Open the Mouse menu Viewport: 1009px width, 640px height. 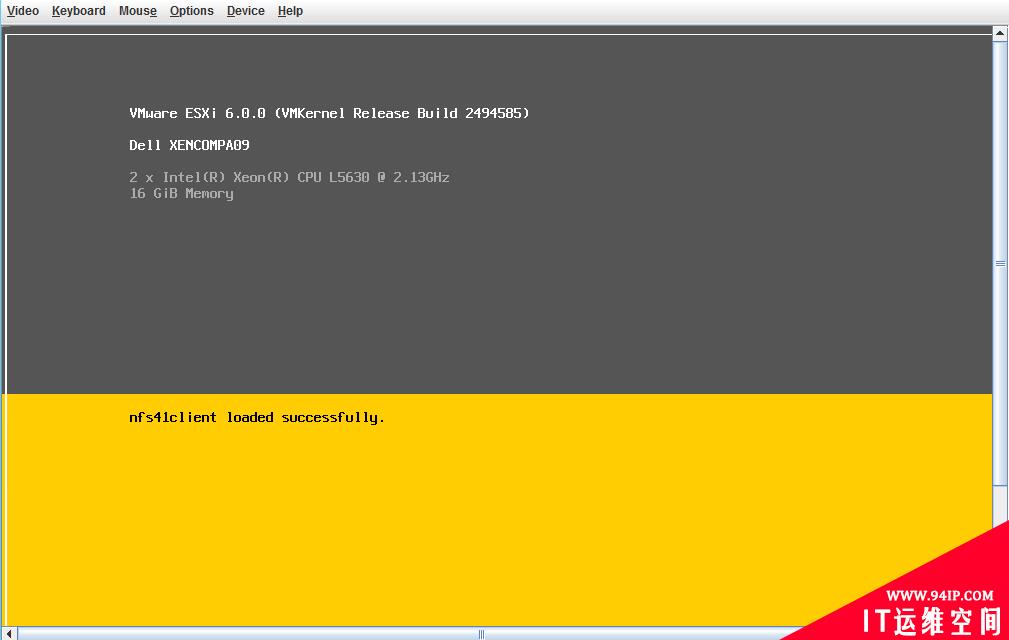138,11
